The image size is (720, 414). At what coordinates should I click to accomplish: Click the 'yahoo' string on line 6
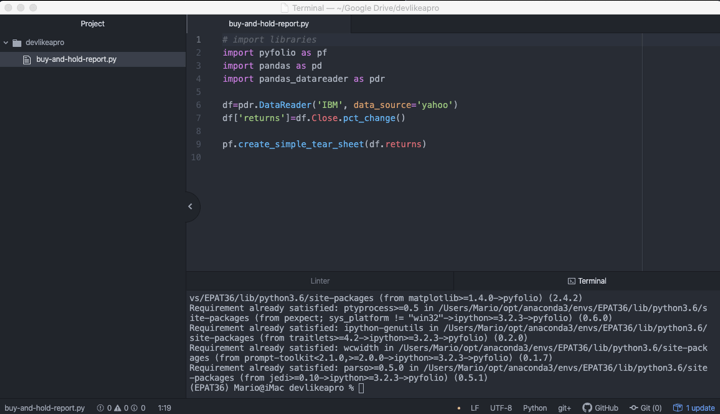[x=435, y=105]
